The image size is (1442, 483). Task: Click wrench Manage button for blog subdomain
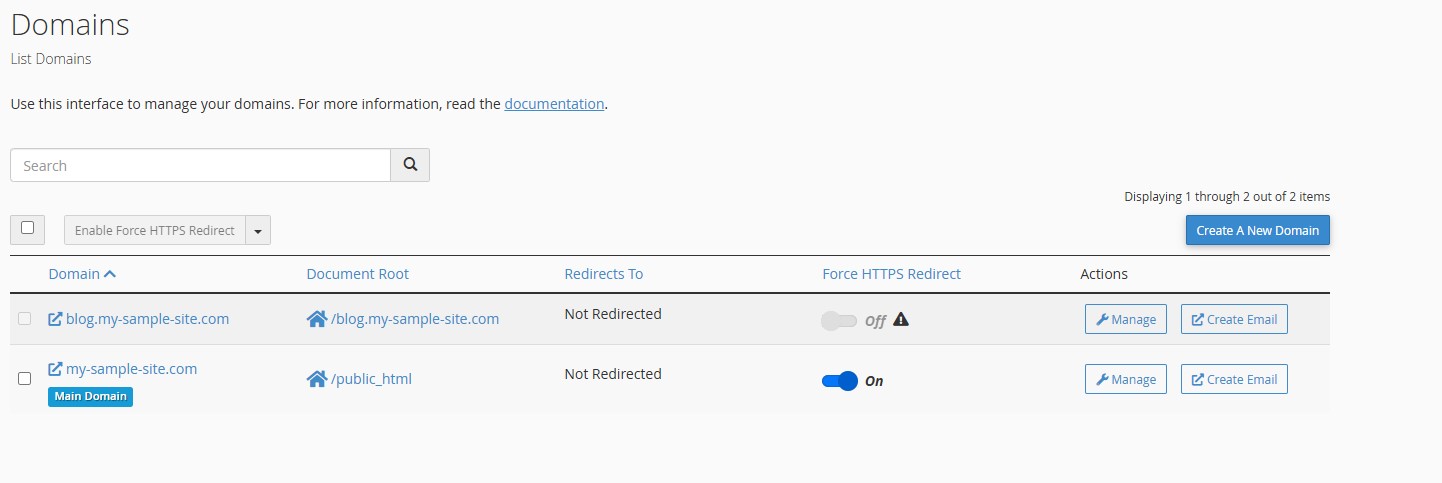1126,319
